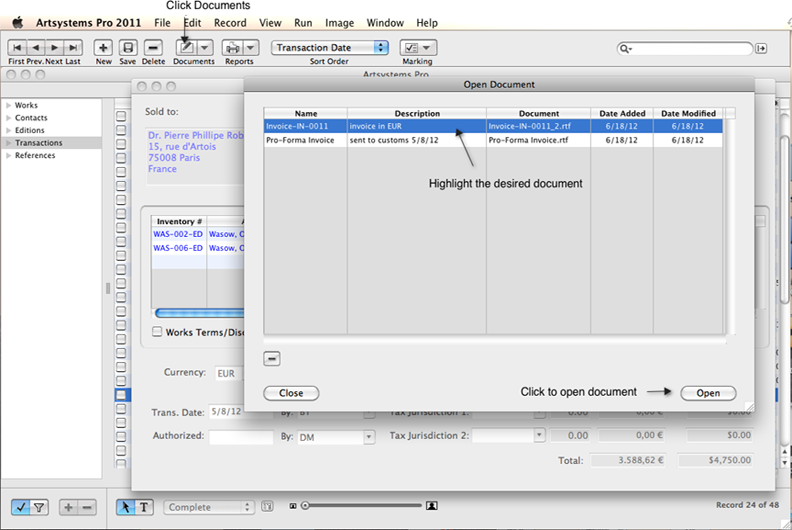Click the large image icon right of slider
This screenshot has width=792, height=530.
pyautogui.click(x=432, y=506)
